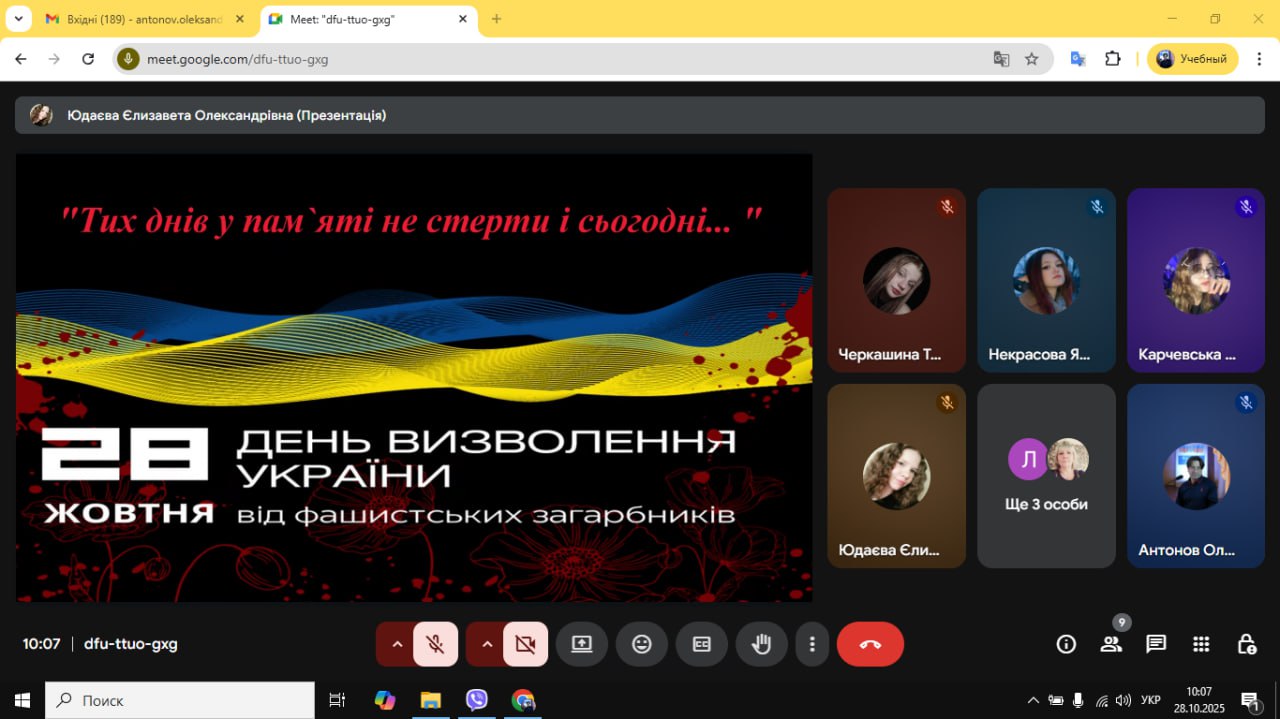The image size is (1280, 719).
Task: Open more options three-dot menu
Action: pos(813,644)
